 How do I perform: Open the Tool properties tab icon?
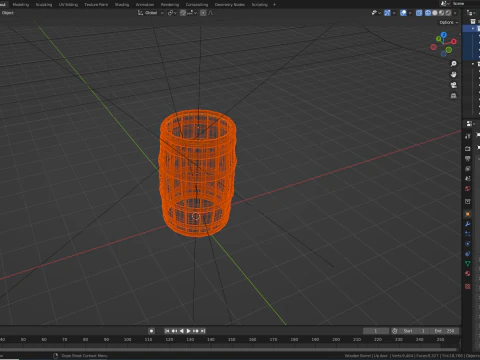click(x=468, y=136)
